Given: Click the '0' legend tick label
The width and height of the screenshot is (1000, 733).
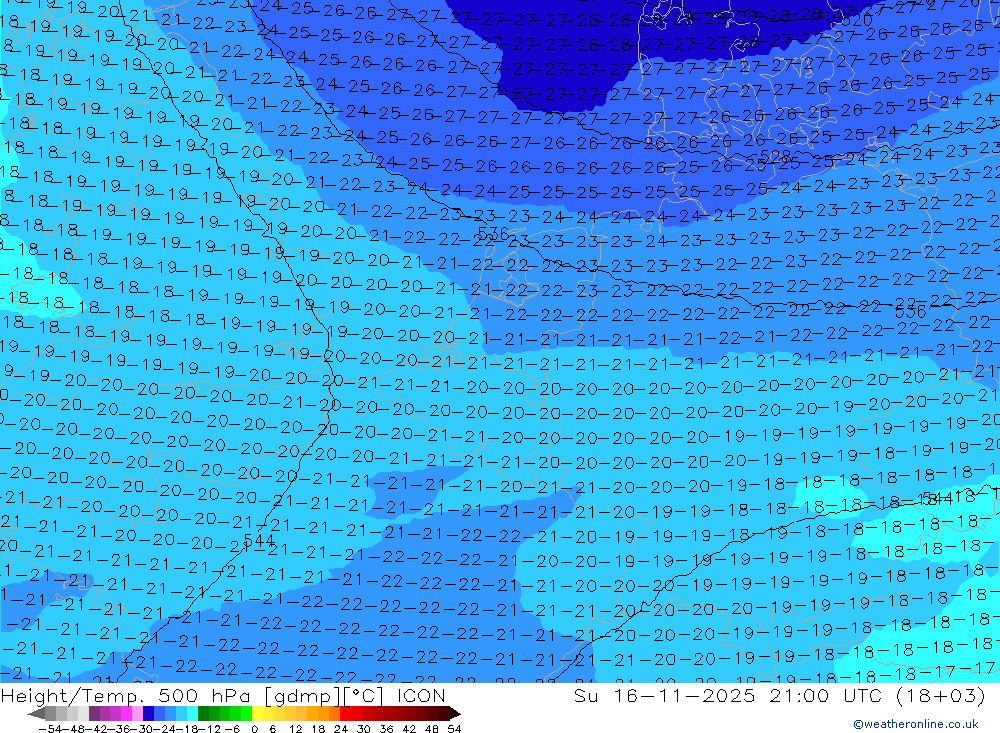Looking at the screenshot, I should click(x=254, y=729).
